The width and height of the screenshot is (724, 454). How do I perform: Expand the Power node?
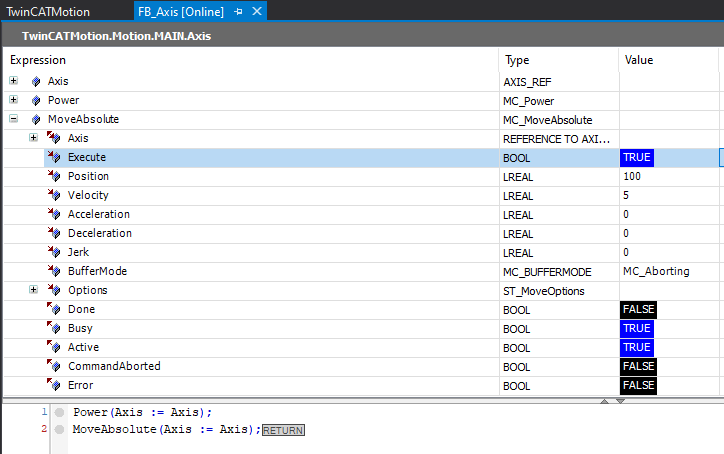pos(14,99)
